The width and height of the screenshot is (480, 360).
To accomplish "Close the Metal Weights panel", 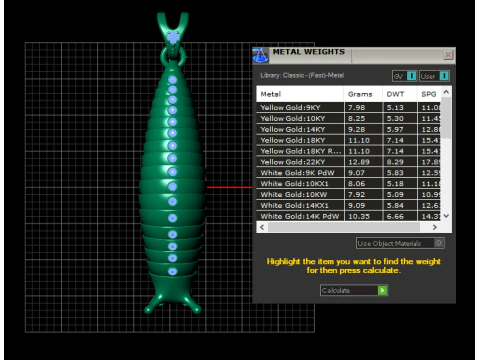I will [448, 54].
